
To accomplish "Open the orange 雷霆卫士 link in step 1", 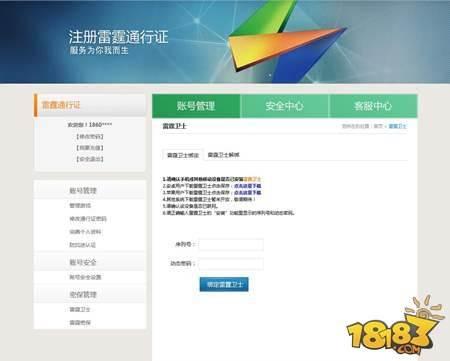I will click(x=252, y=179).
